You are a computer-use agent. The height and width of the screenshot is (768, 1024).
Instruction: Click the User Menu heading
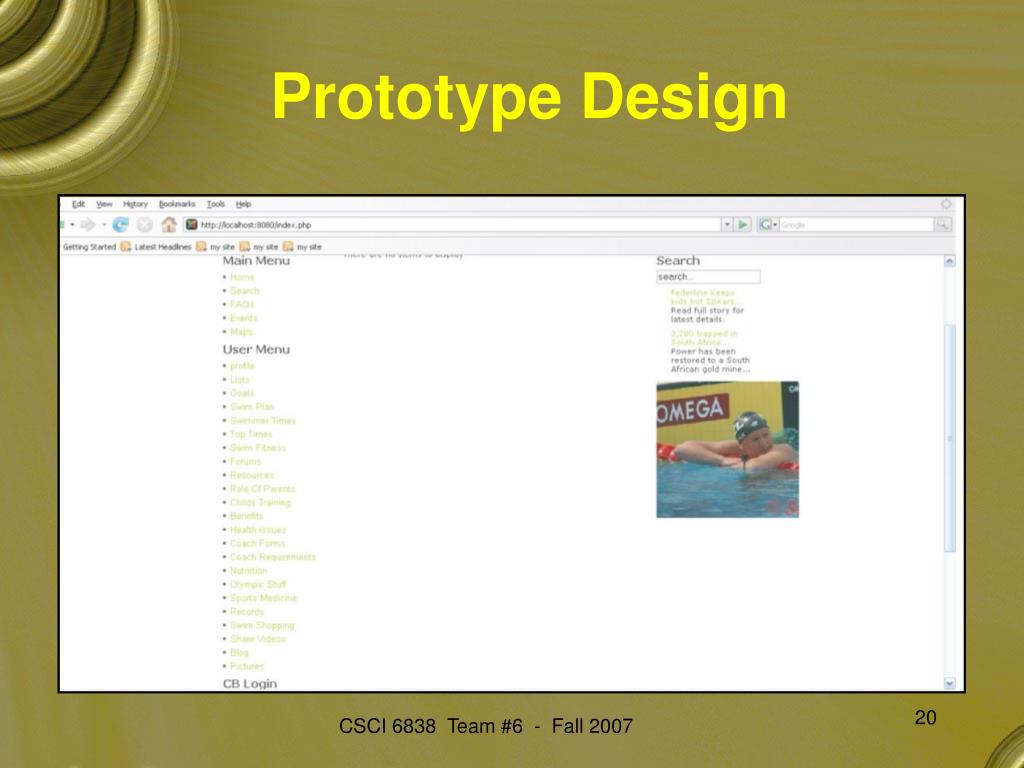[x=256, y=349]
